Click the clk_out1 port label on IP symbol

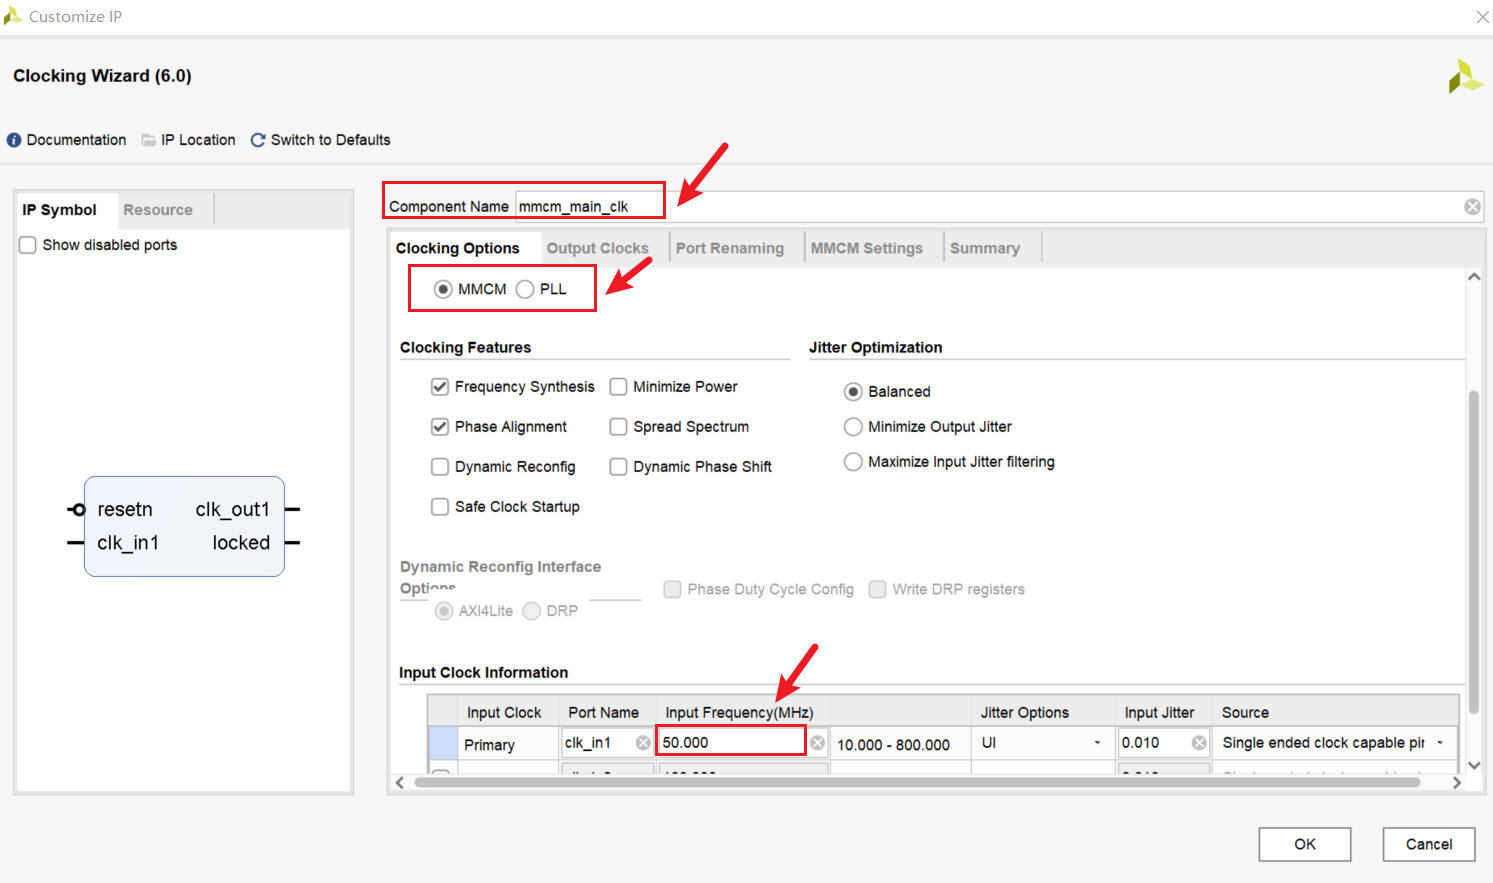point(233,509)
